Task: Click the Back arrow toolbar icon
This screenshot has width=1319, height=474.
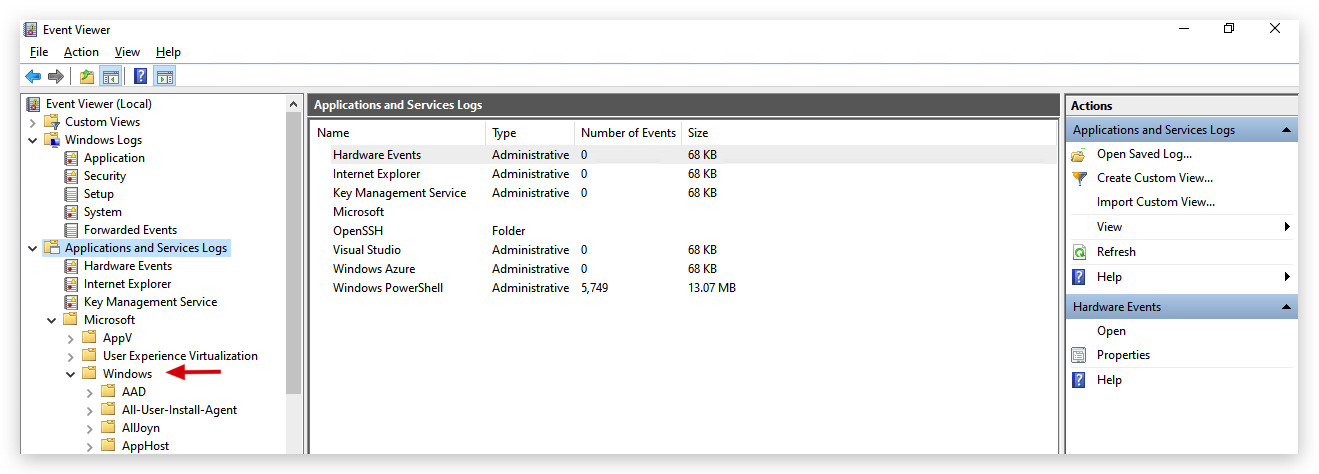Action: [x=33, y=77]
